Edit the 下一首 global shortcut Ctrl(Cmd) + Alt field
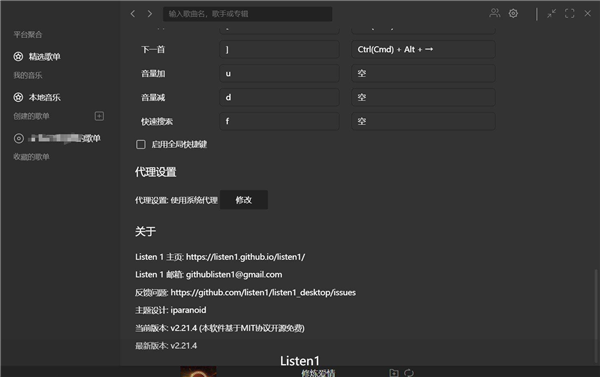Viewport: 600px width, 377px height. point(423,49)
